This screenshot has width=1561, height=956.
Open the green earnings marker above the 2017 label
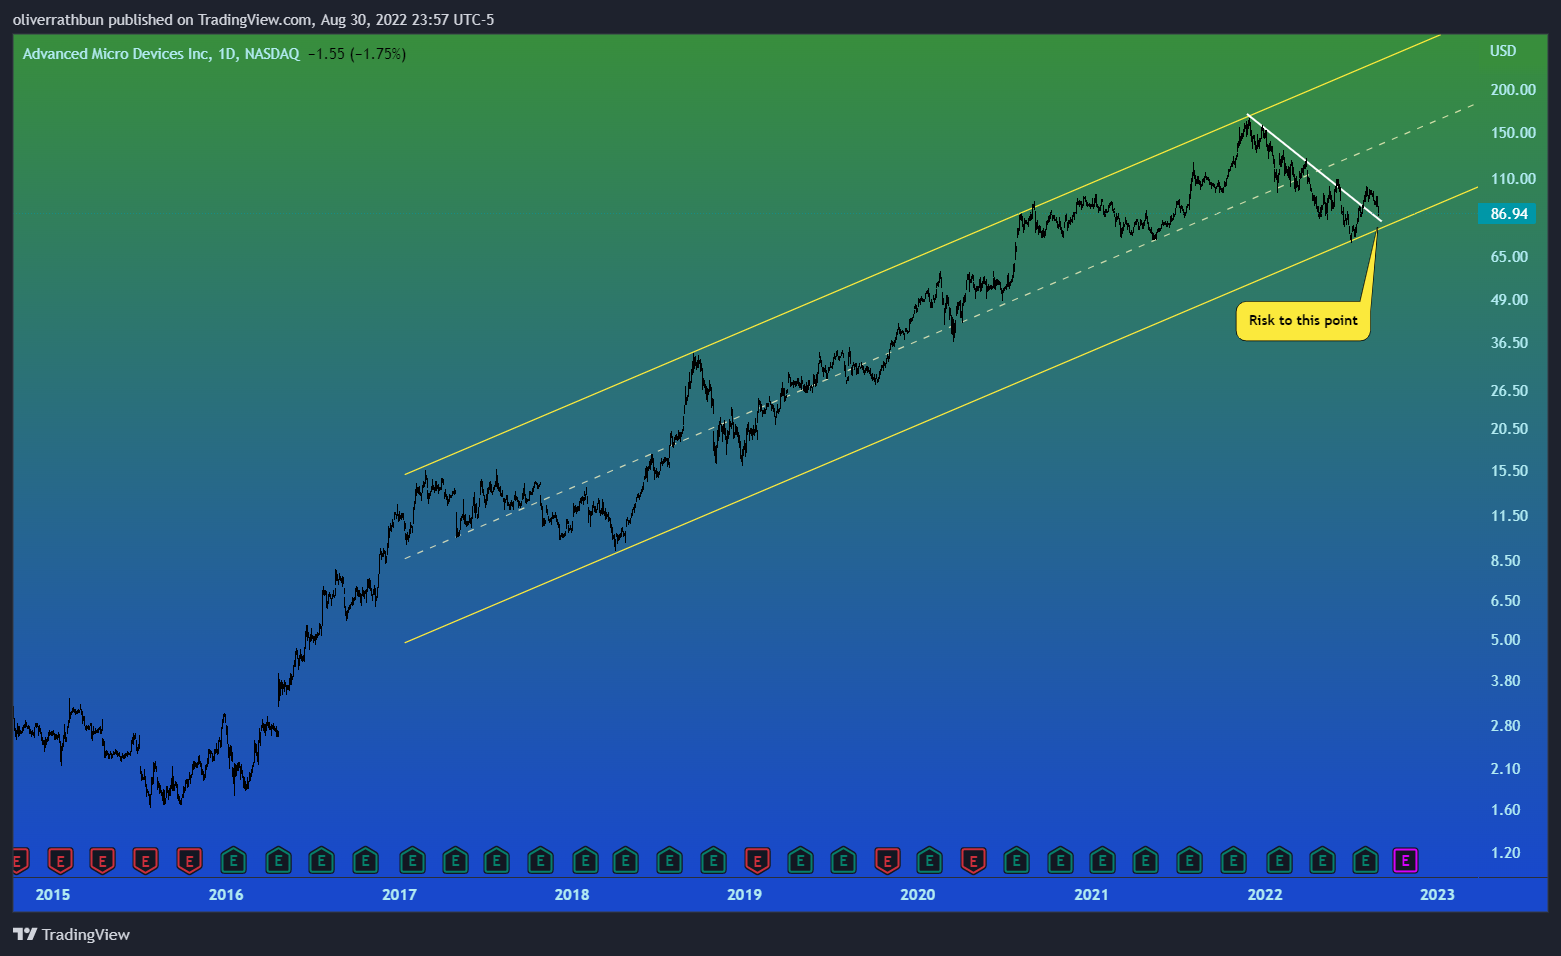[x=411, y=860]
